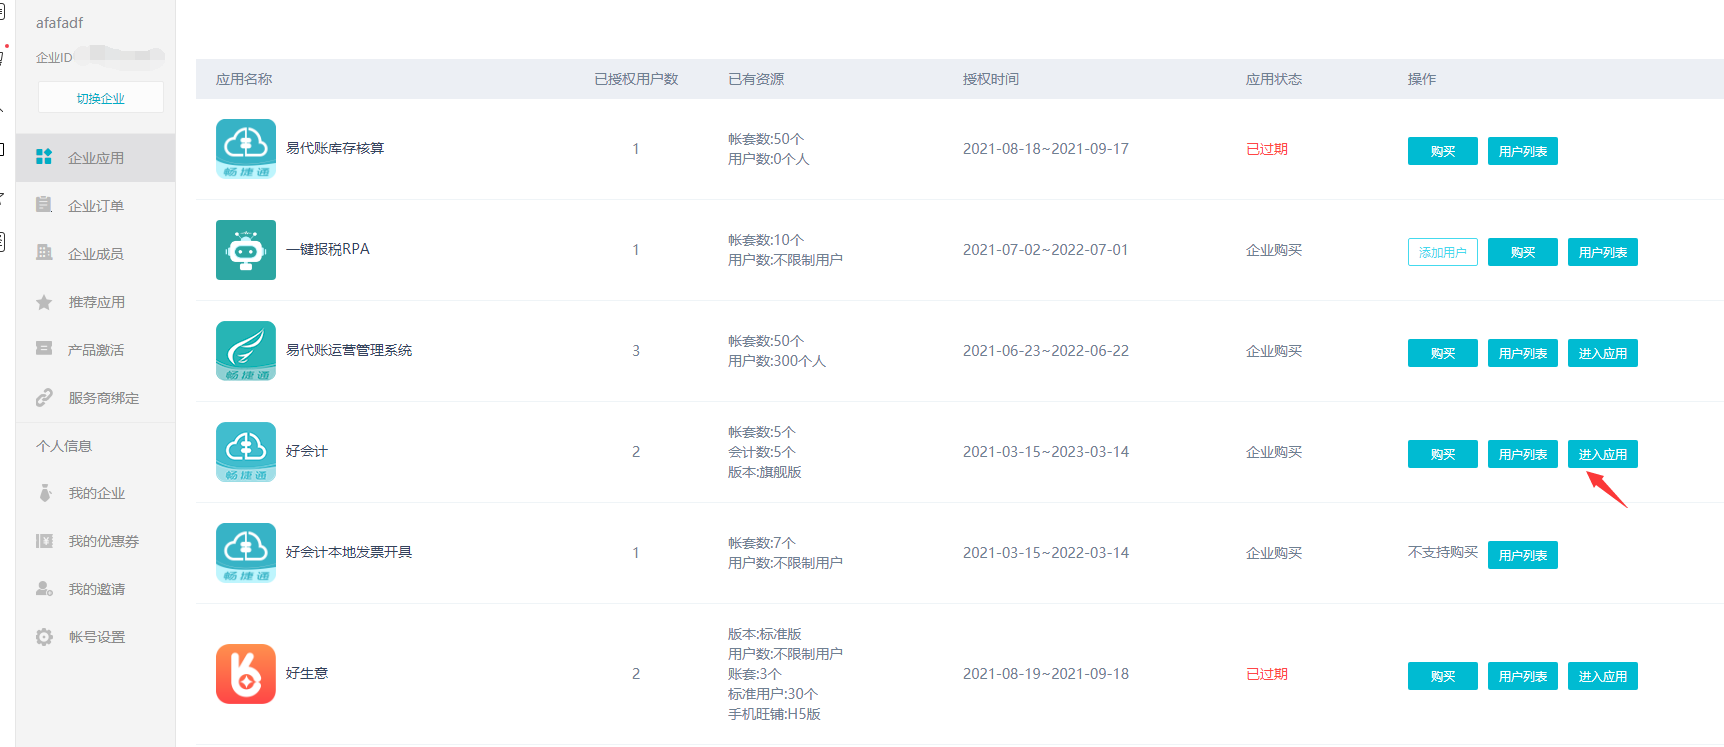Click the 推荐应用 star icon
The image size is (1724, 747).
(44, 302)
